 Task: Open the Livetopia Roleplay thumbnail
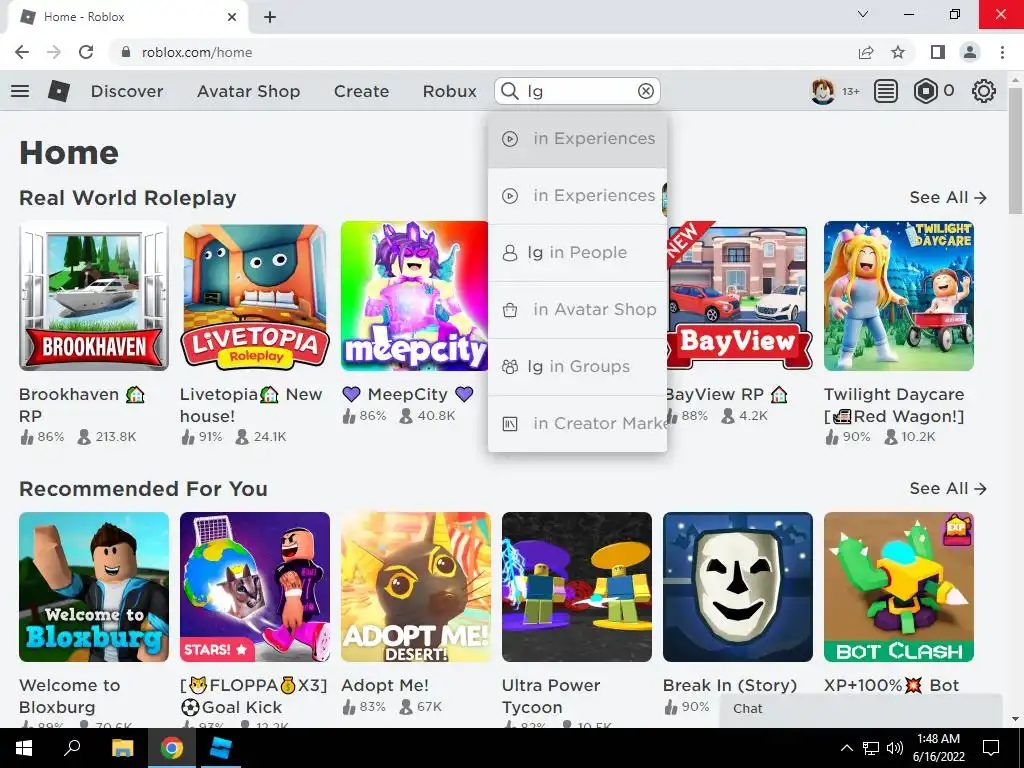(x=255, y=296)
